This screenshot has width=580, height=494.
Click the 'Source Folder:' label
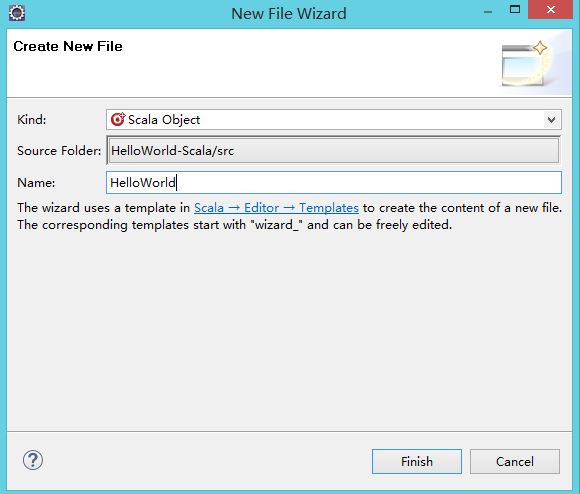(x=59, y=151)
